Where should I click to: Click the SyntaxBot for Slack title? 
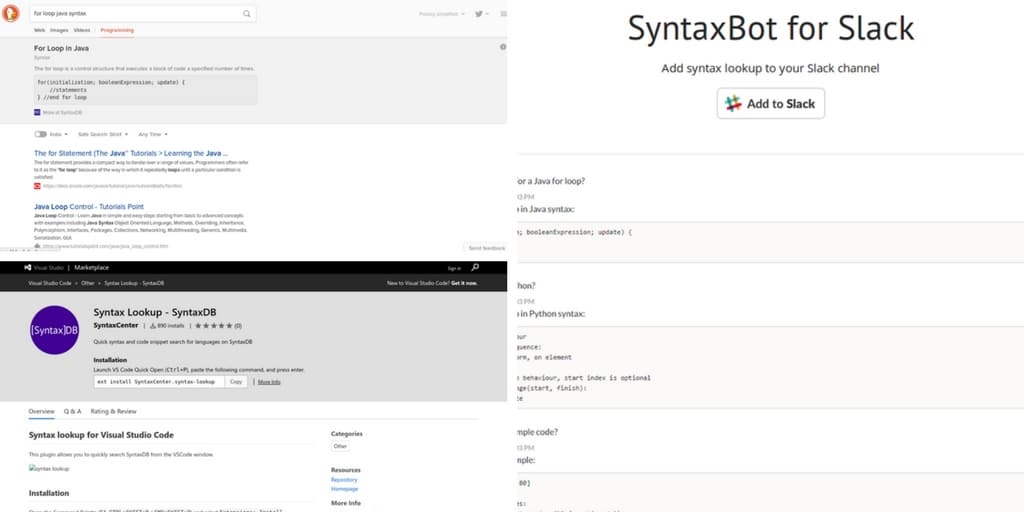(771, 28)
